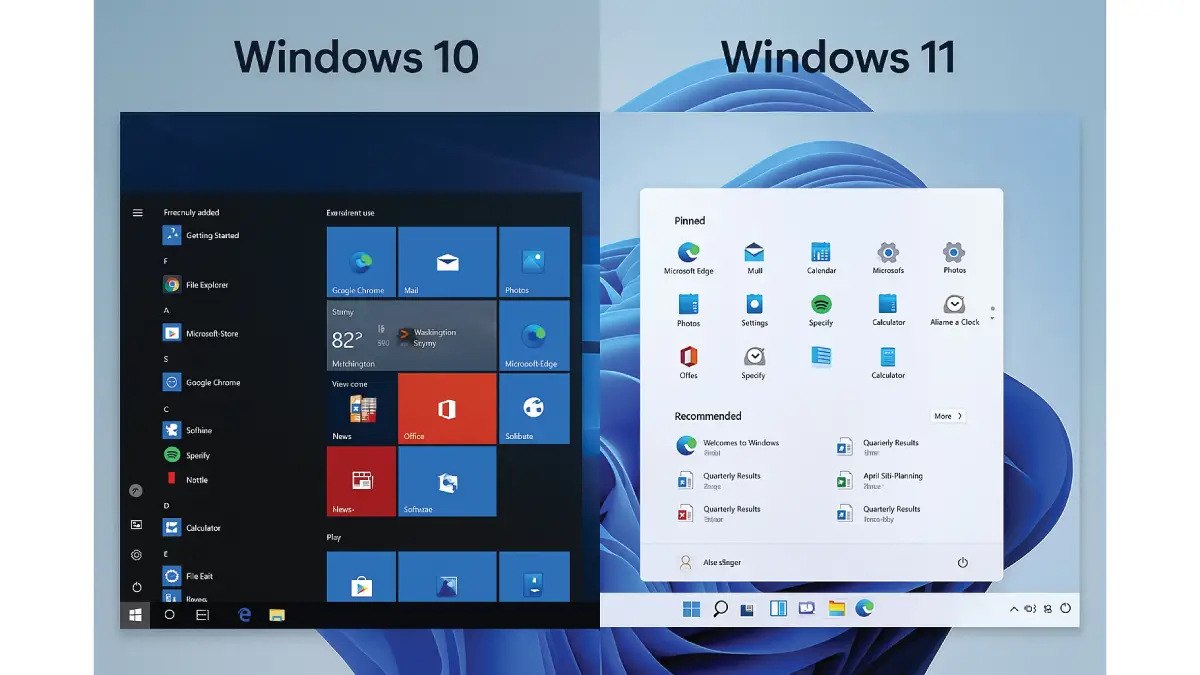Launch Edge from the Windows 11 taskbar

click(865, 608)
